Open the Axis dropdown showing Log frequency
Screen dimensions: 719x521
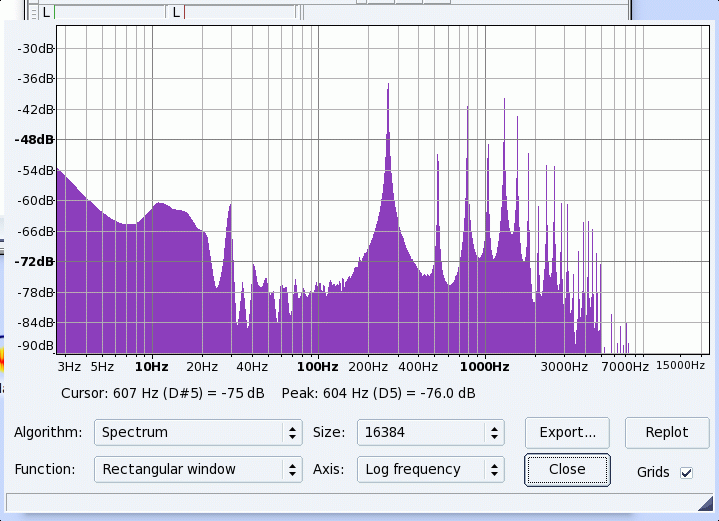(x=431, y=469)
